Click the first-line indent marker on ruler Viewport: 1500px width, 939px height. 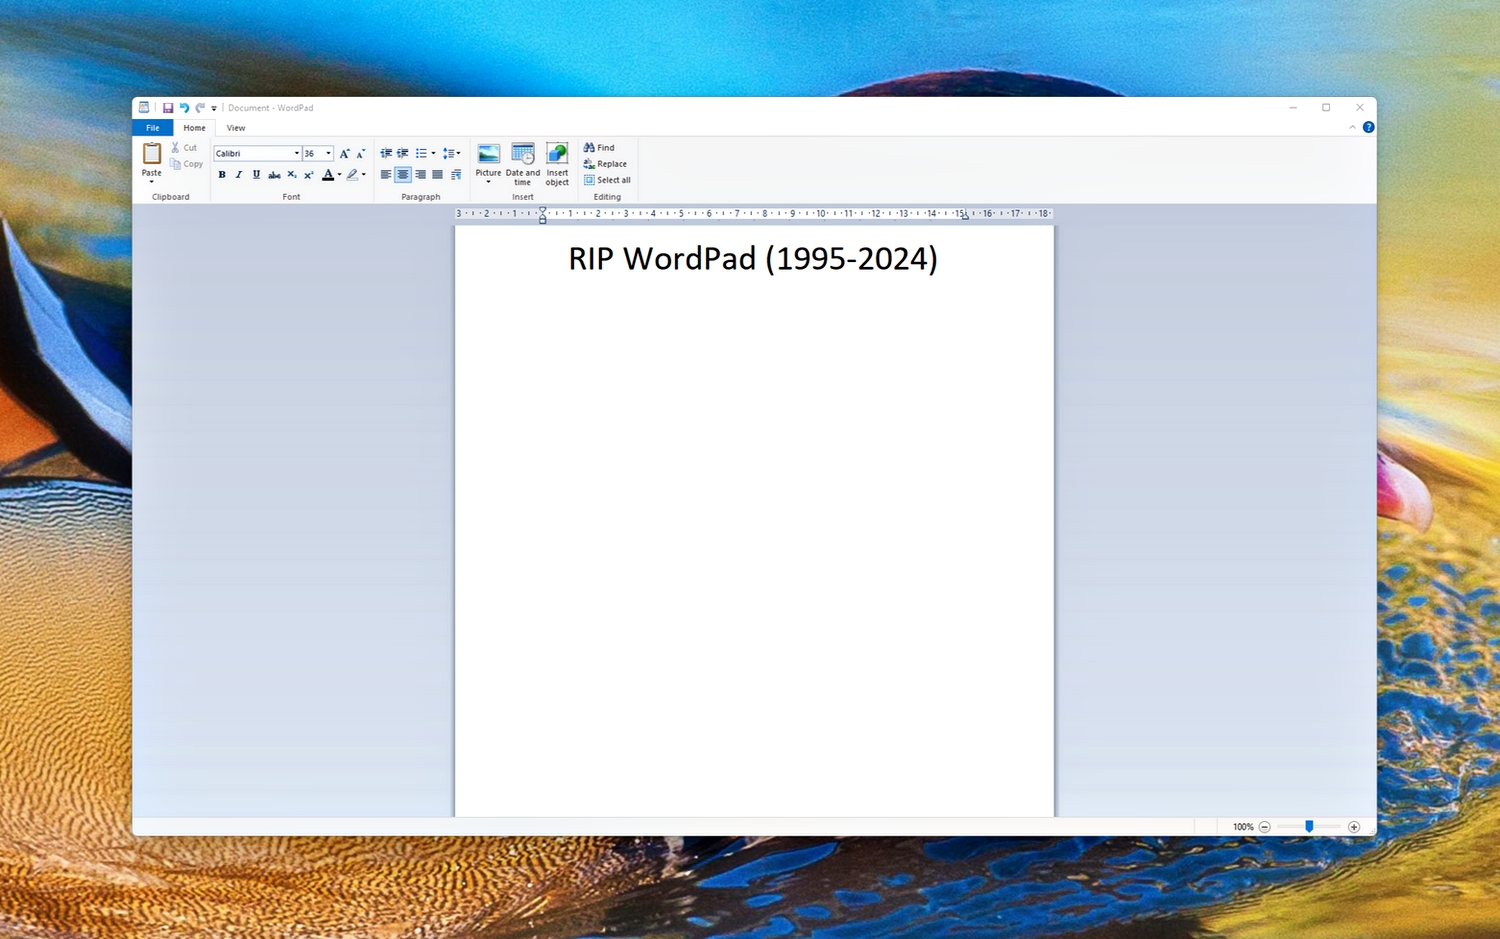(x=543, y=210)
